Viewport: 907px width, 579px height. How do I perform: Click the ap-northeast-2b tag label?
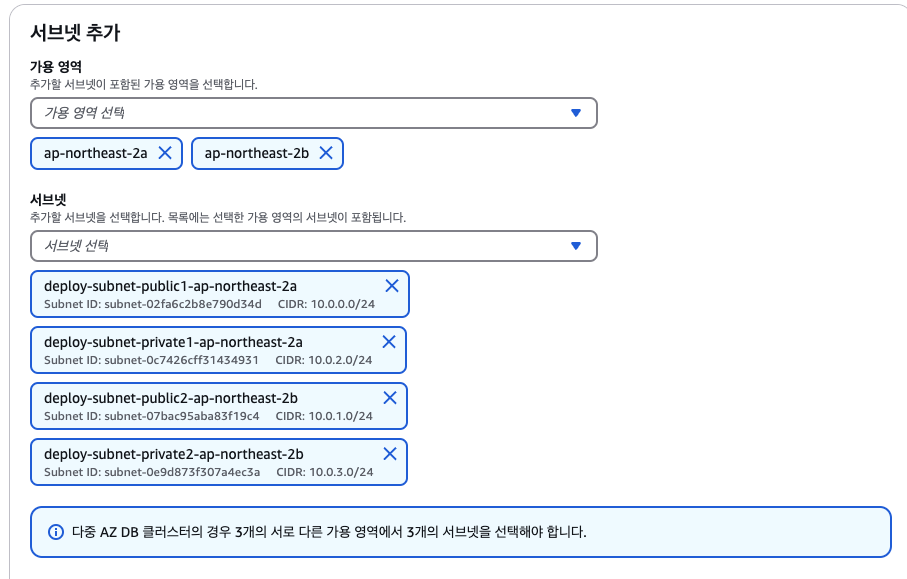[256, 153]
